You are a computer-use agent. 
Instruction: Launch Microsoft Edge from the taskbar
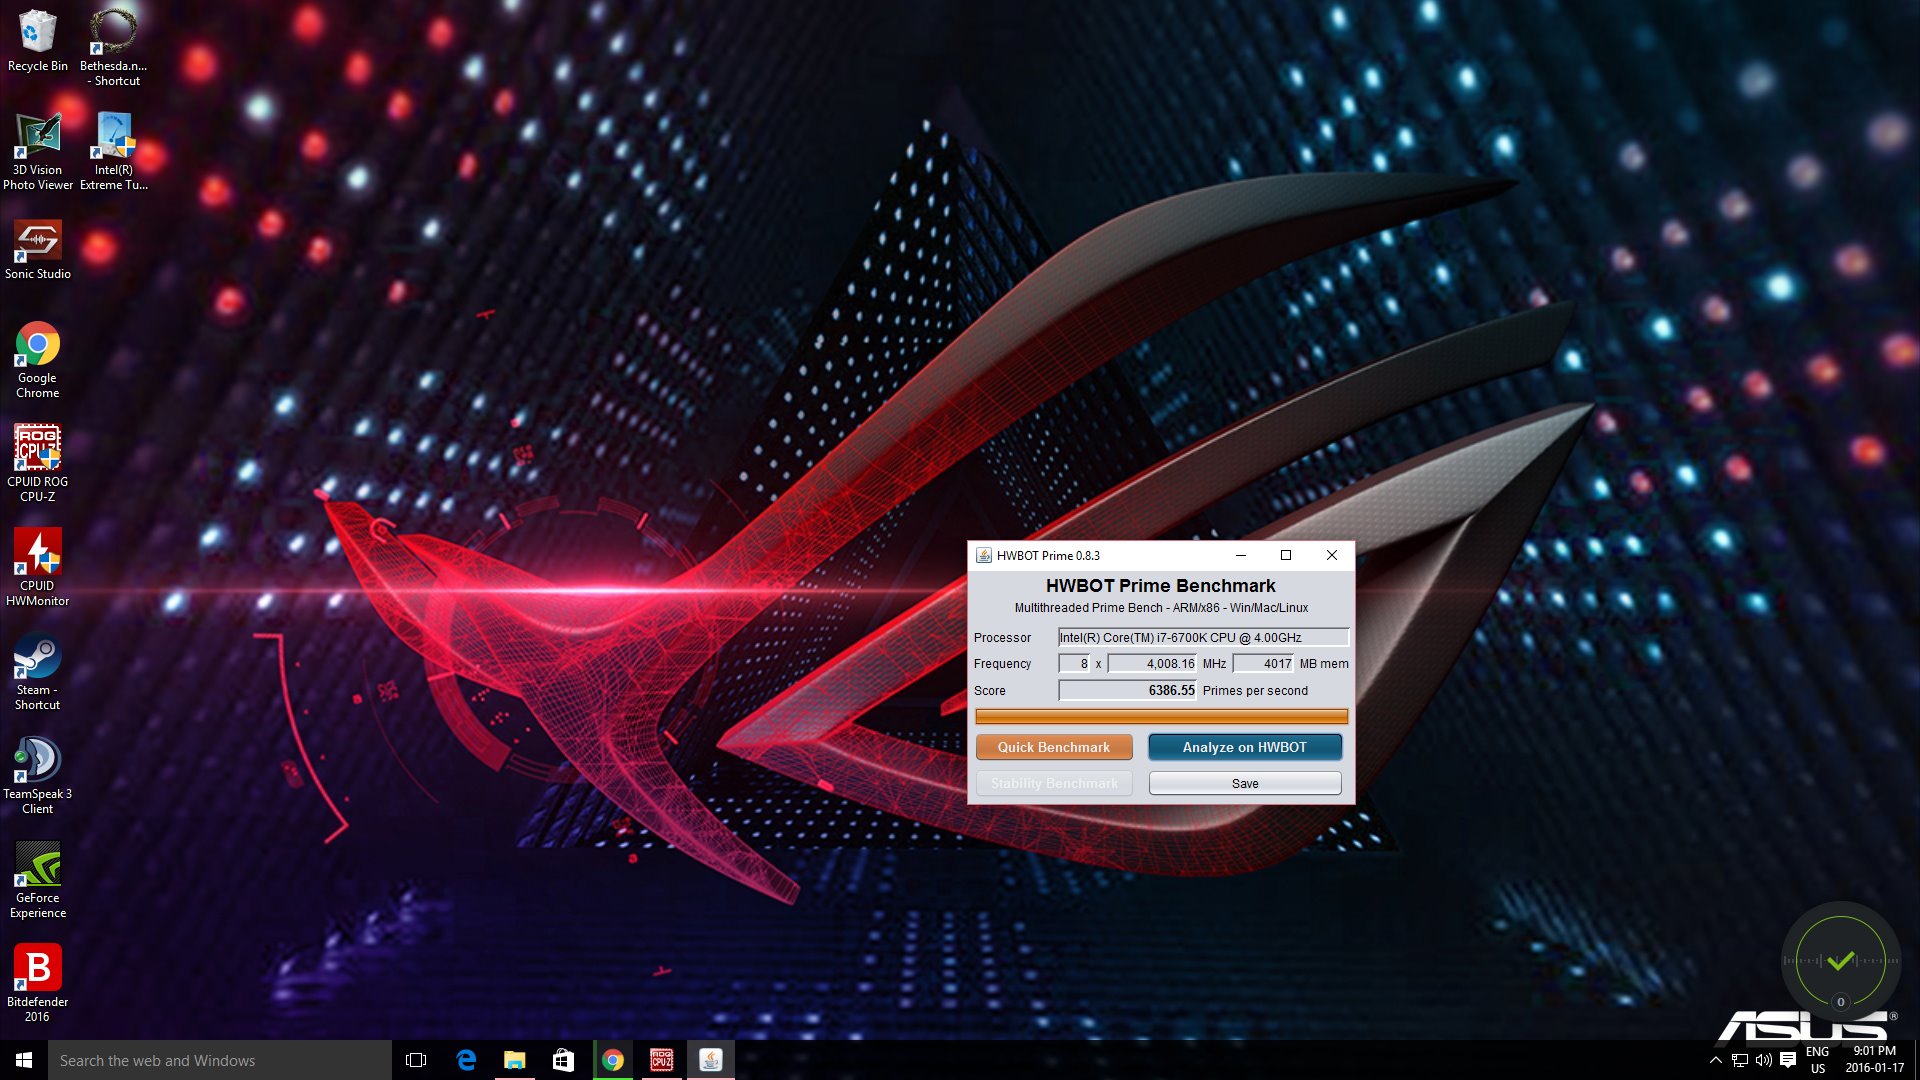click(x=466, y=1060)
